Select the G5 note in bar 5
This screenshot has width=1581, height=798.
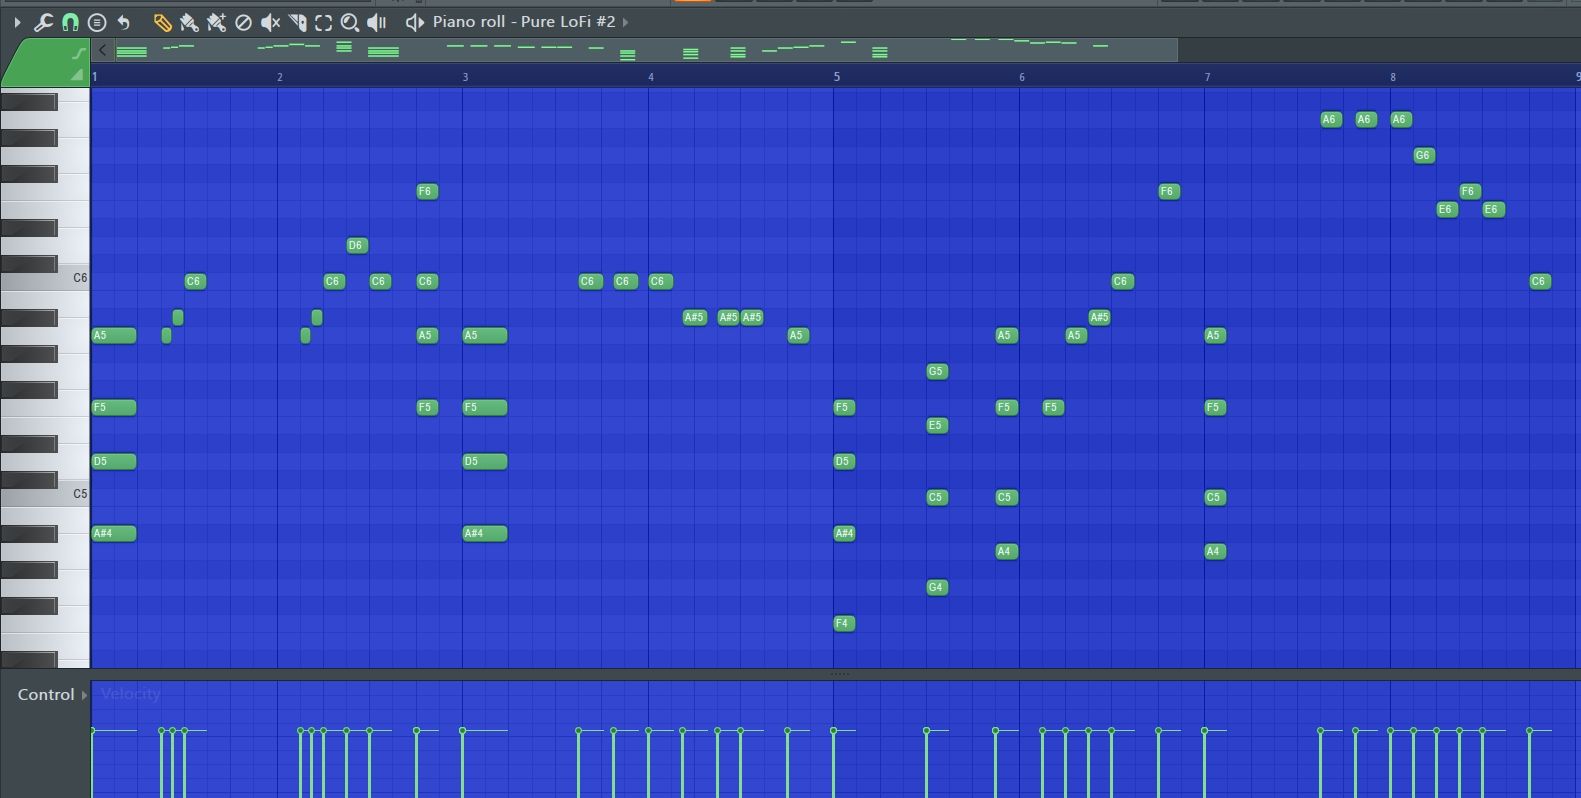pos(937,371)
